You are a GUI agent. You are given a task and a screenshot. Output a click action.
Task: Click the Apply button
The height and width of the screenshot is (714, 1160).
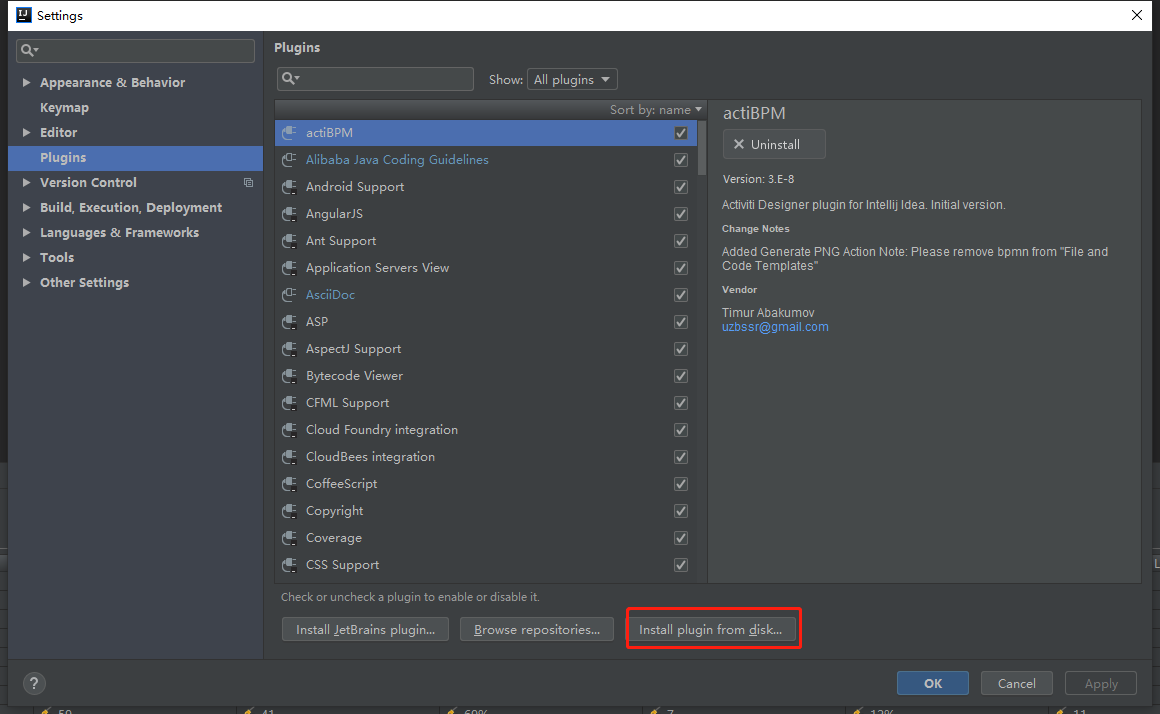coord(1101,683)
